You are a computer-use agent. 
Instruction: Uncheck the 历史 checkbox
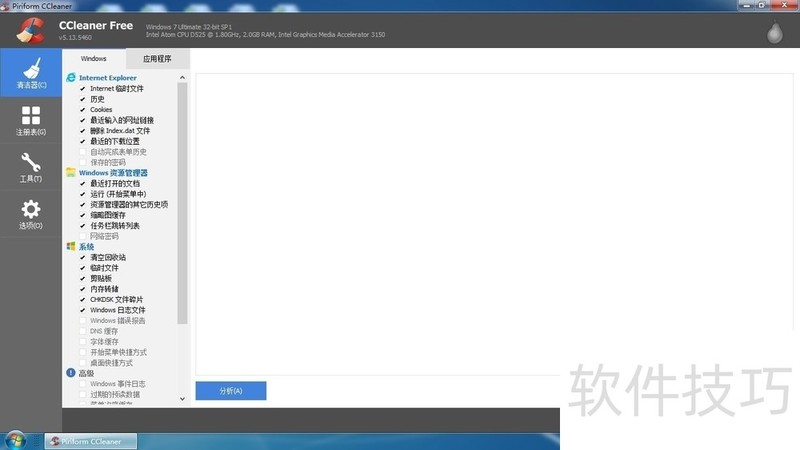tap(83, 99)
